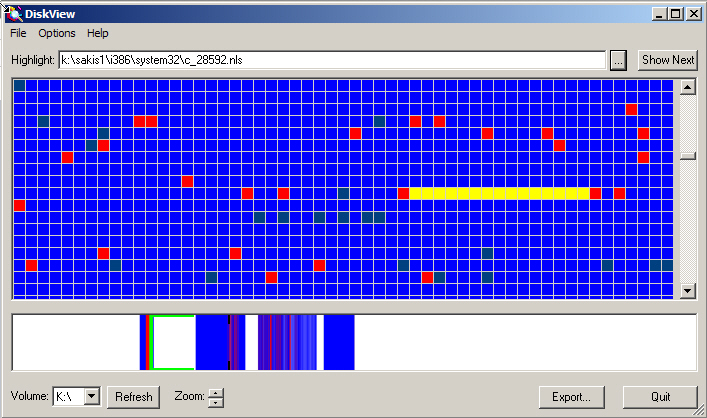Click the vertical scrollbar thumb
Image resolution: width=707 pixels, height=418 pixels.
click(687, 156)
